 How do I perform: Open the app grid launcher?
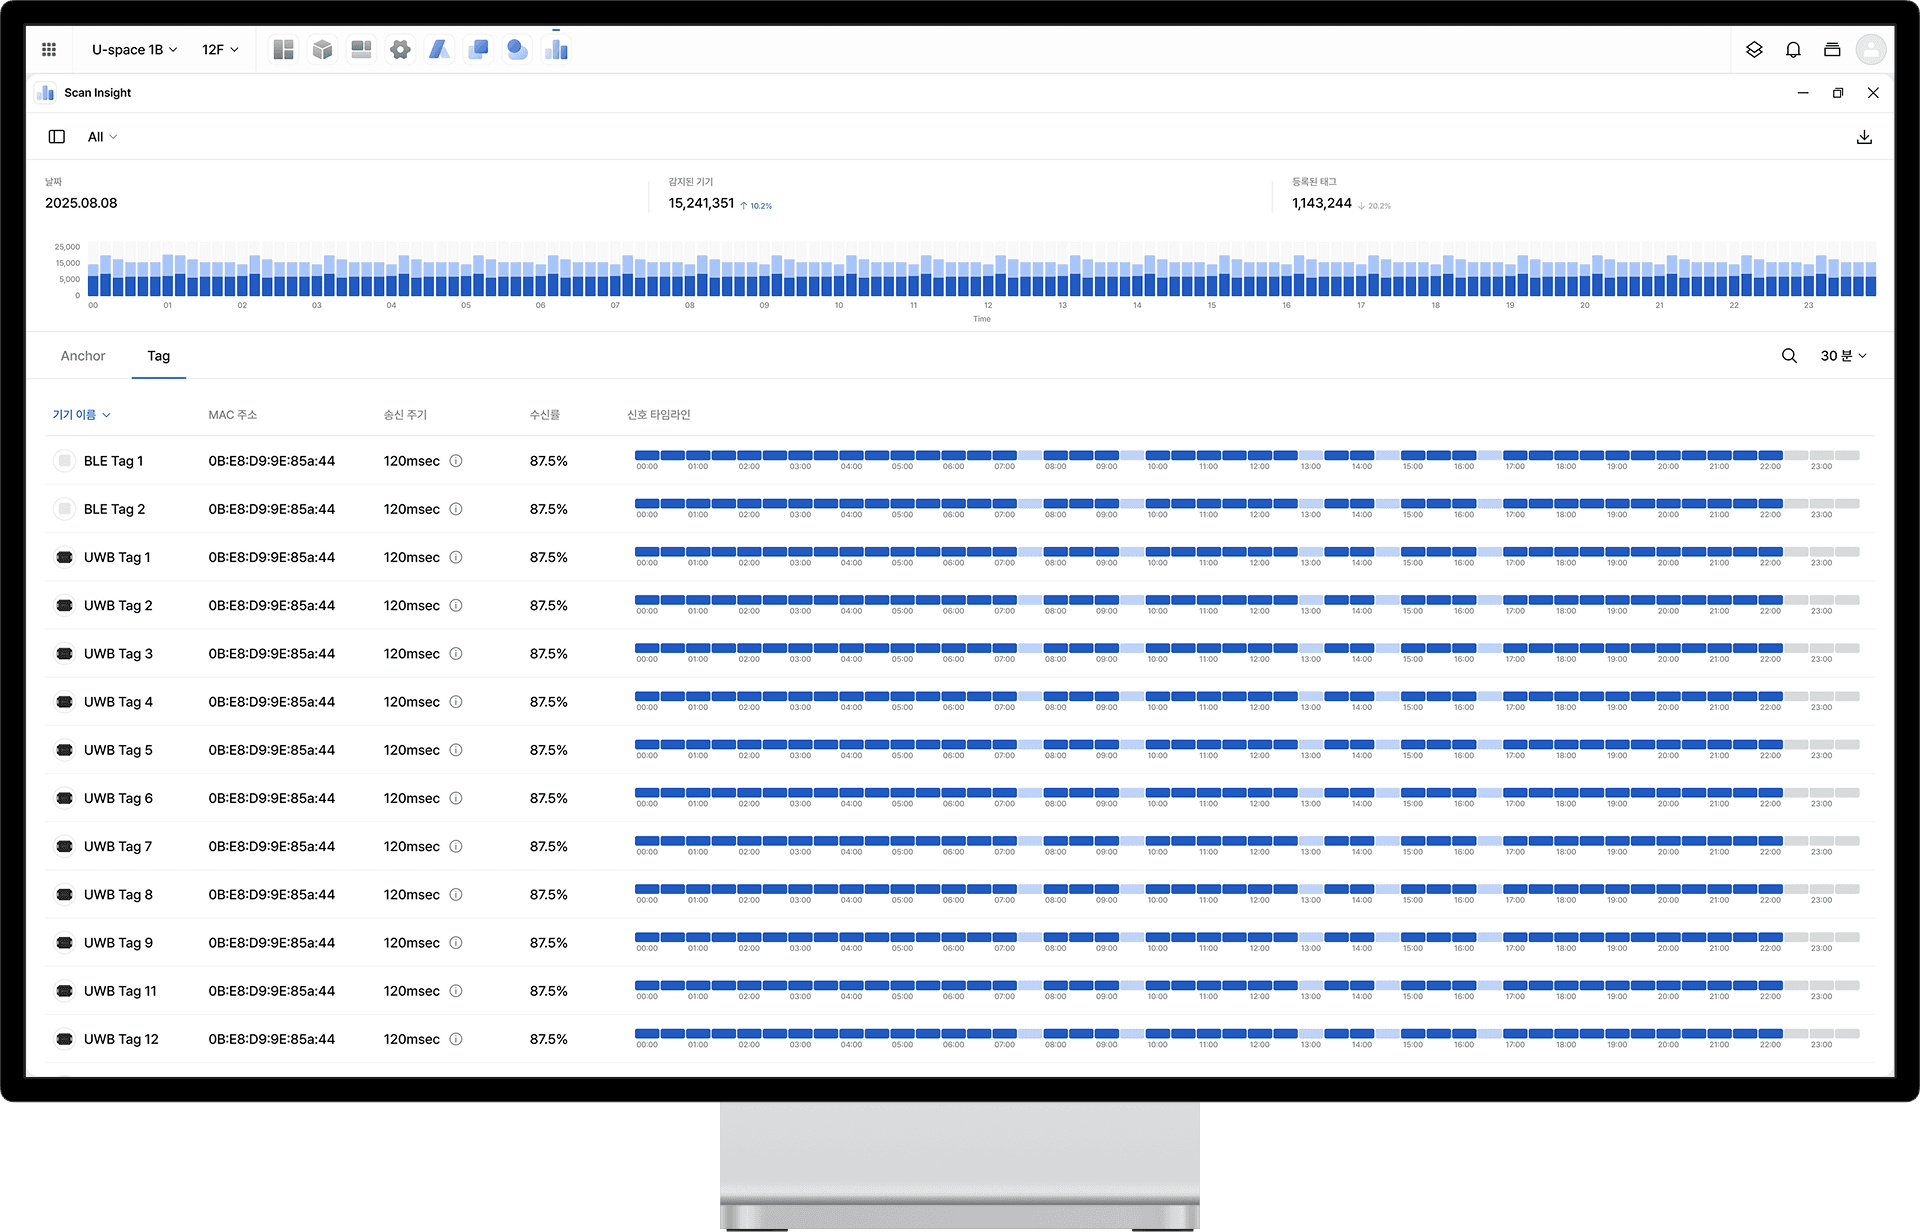coord(49,49)
